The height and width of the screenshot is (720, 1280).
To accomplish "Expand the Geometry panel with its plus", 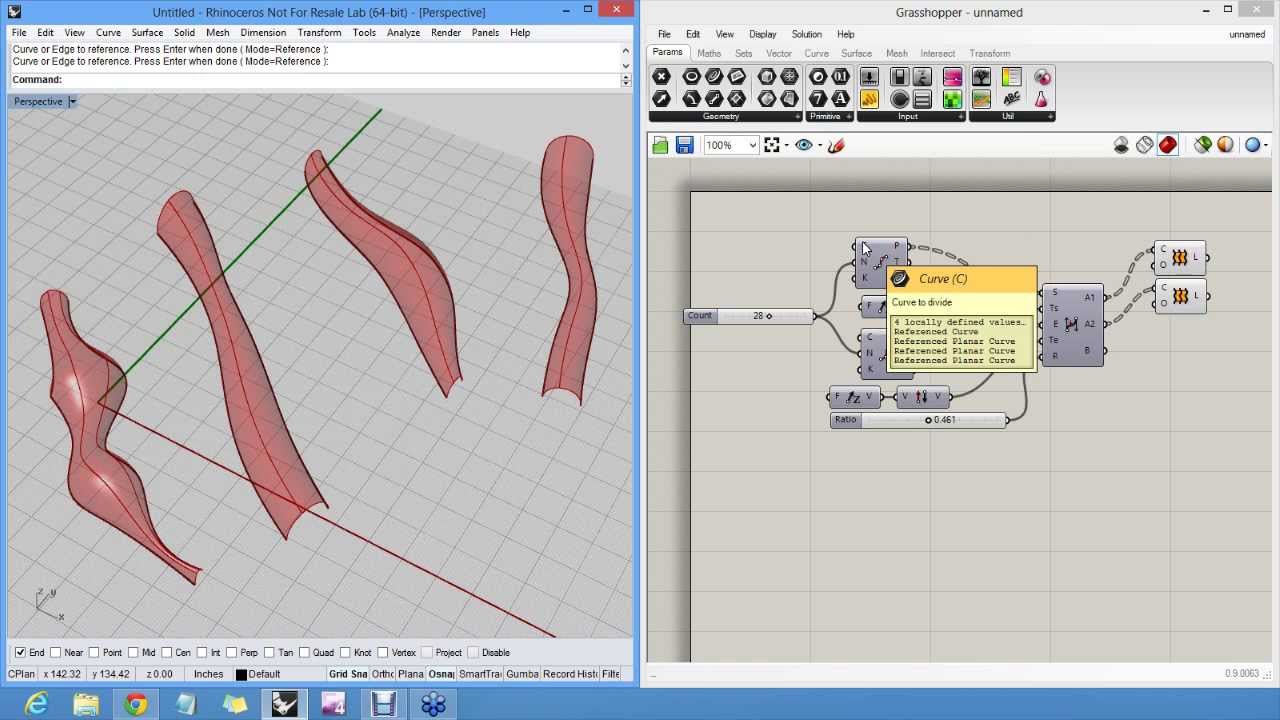I will click(797, 117).
